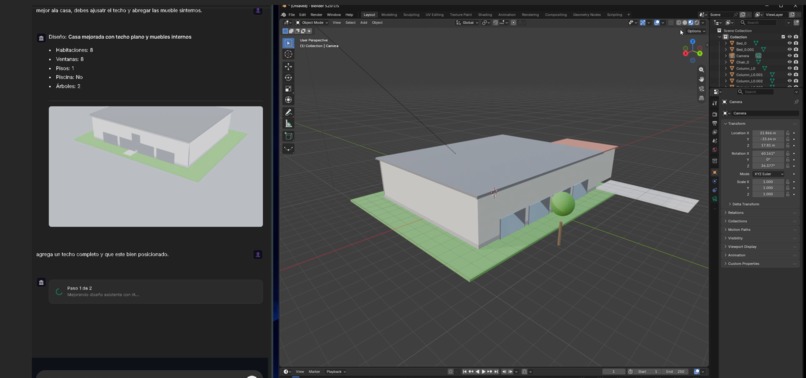Hide the Camera object in outliner

790,56
